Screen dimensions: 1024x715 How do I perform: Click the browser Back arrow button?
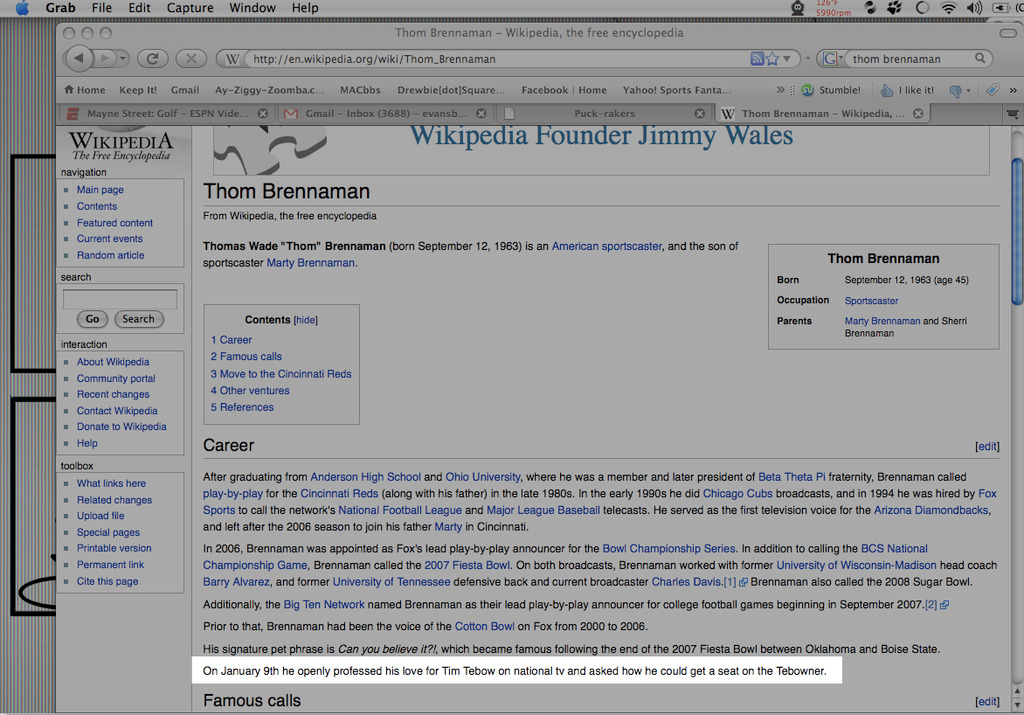(x=79, y=58)
